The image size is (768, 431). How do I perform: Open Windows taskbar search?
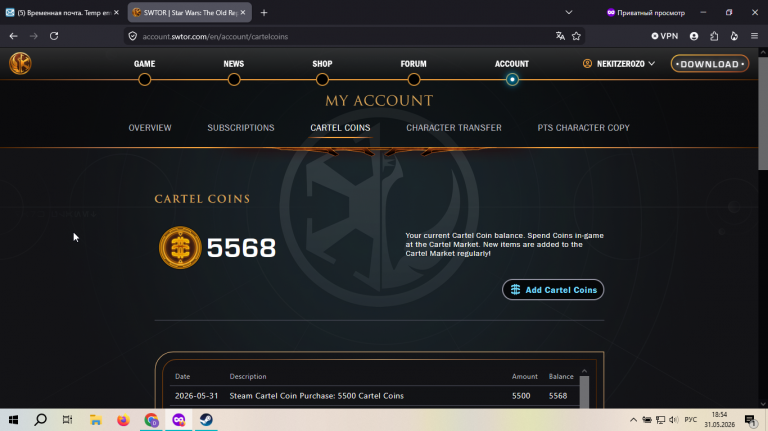[41, 420]
